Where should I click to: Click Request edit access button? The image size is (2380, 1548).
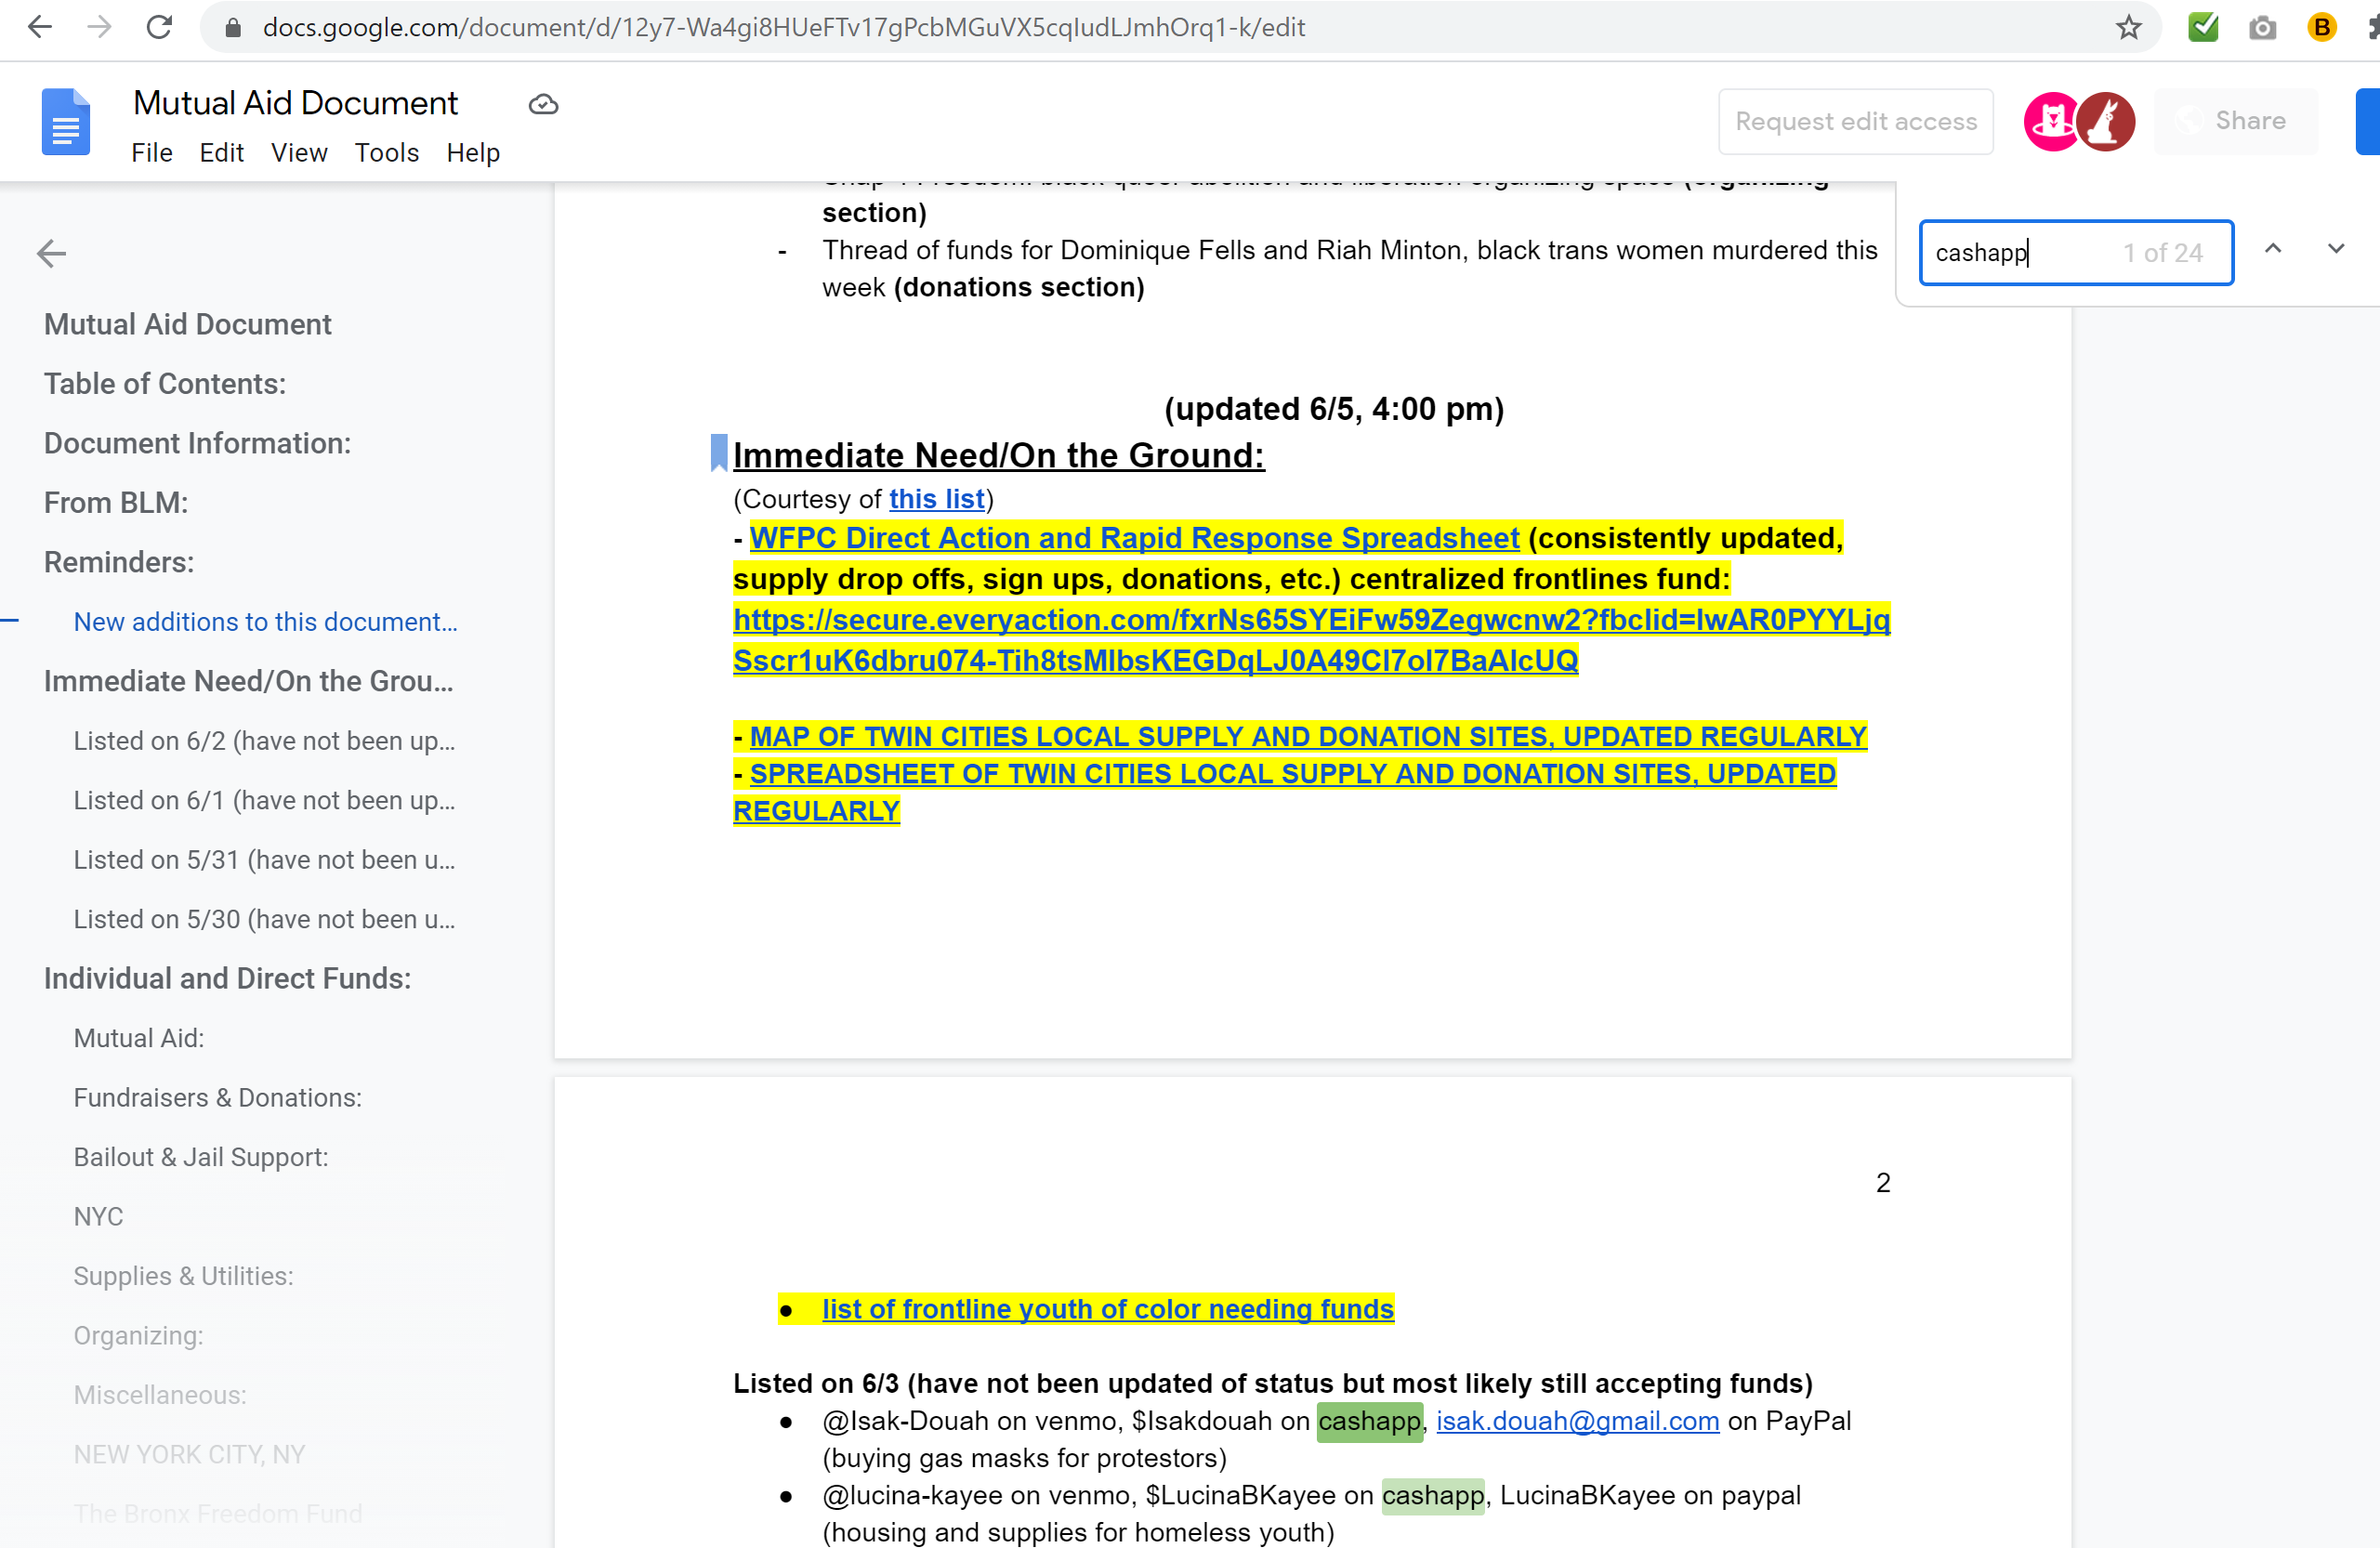click(1856, 122)
